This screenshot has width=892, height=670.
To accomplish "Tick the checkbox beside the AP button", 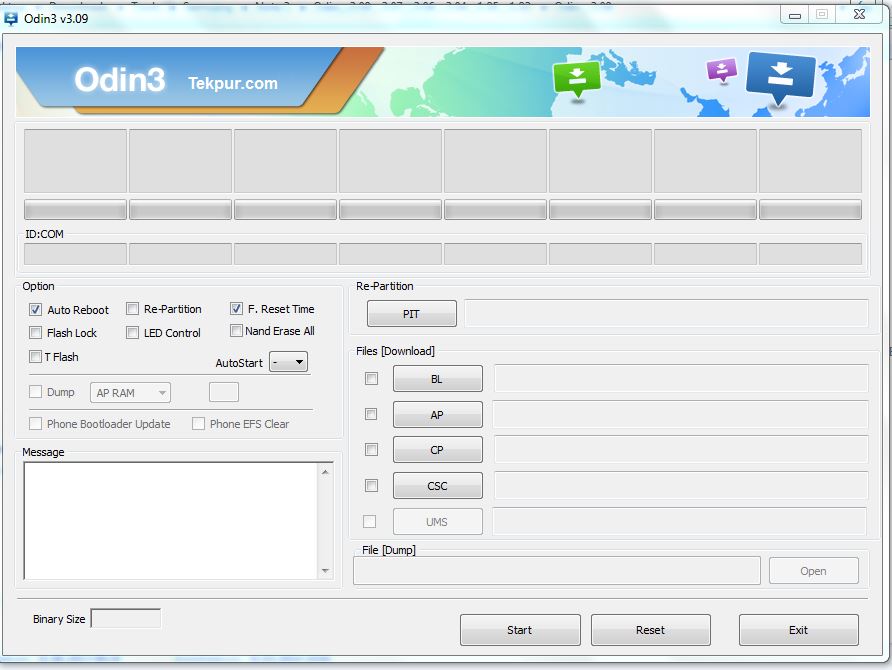I will tap(371, 414).
